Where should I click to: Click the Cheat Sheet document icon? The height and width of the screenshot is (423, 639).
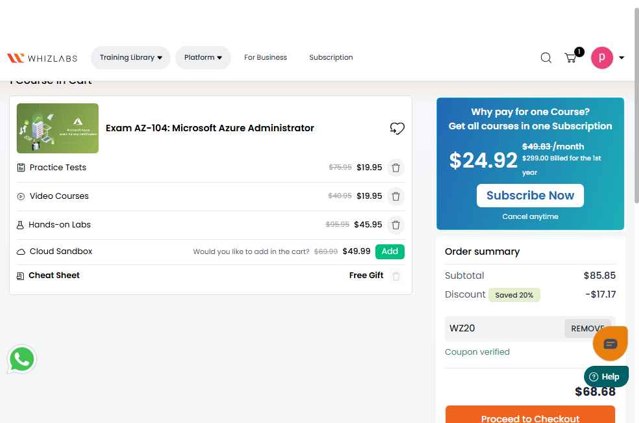[20, 276]
